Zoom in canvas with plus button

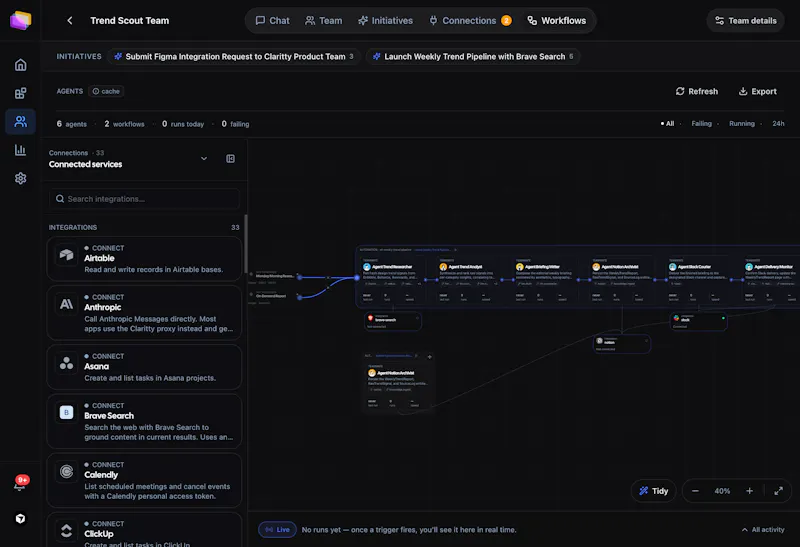pos(749,491)
